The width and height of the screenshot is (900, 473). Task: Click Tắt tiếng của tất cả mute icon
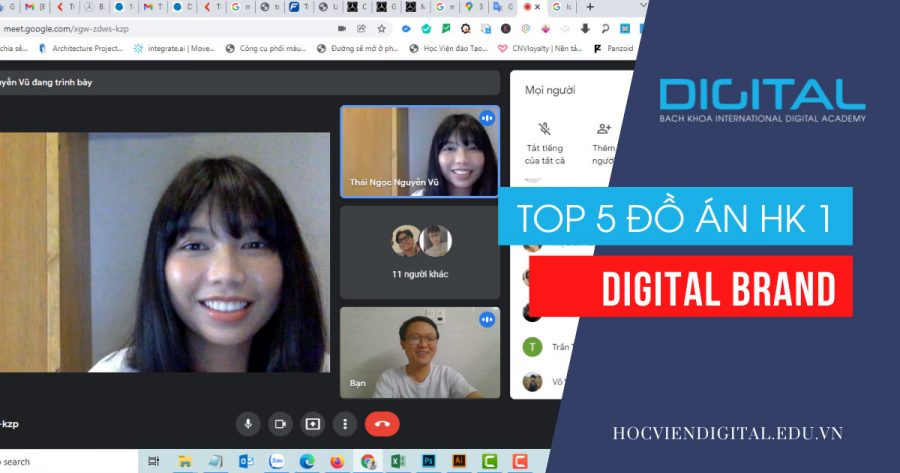545,129
